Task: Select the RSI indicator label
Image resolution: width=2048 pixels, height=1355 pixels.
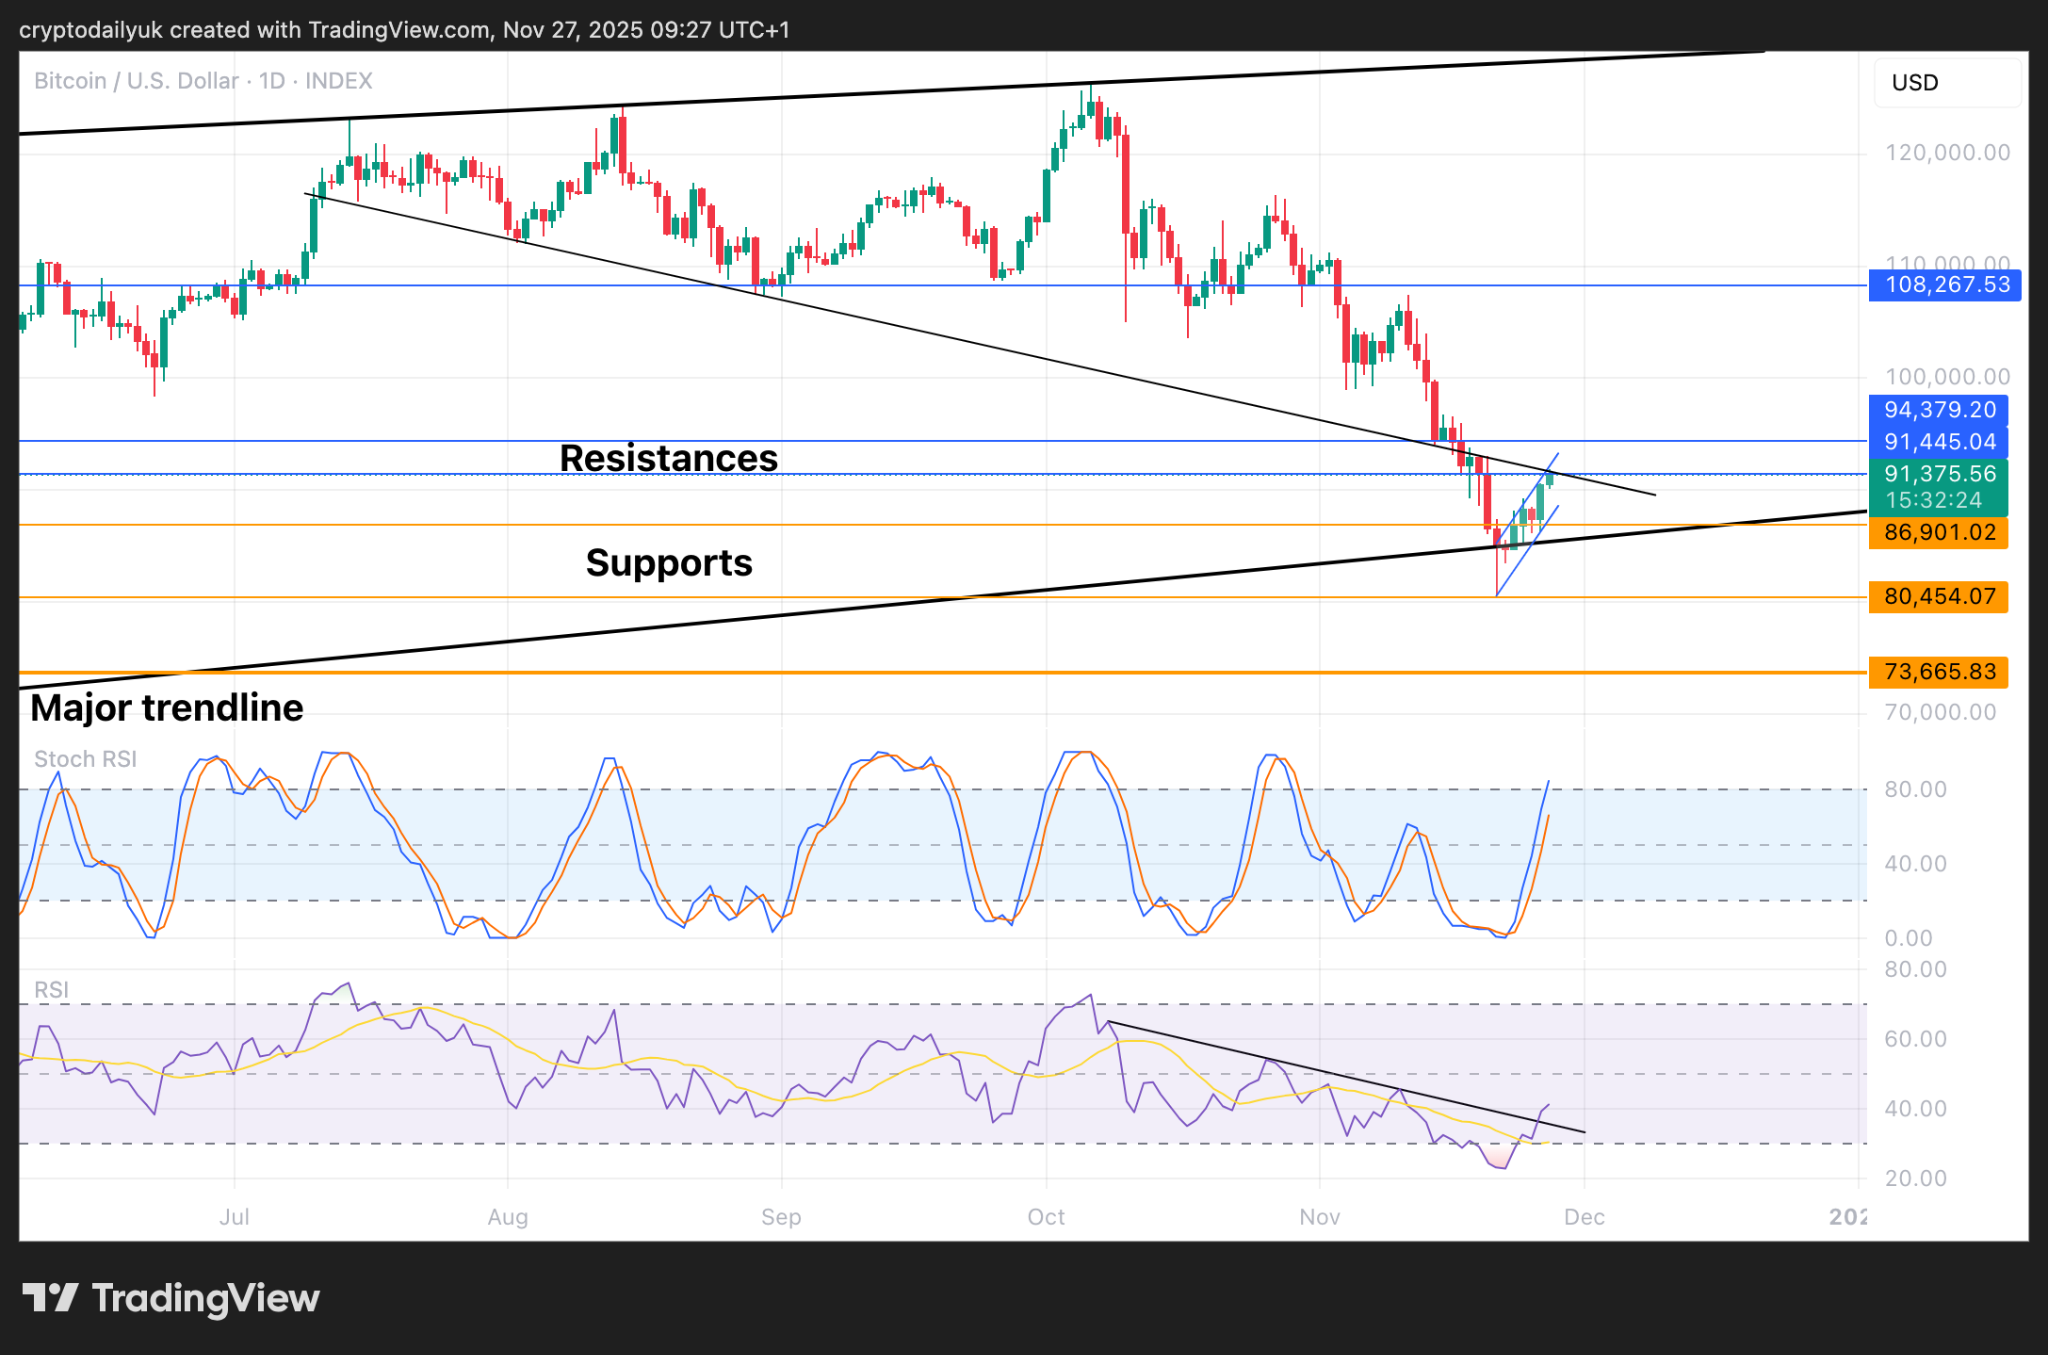Action: (51, 990)
